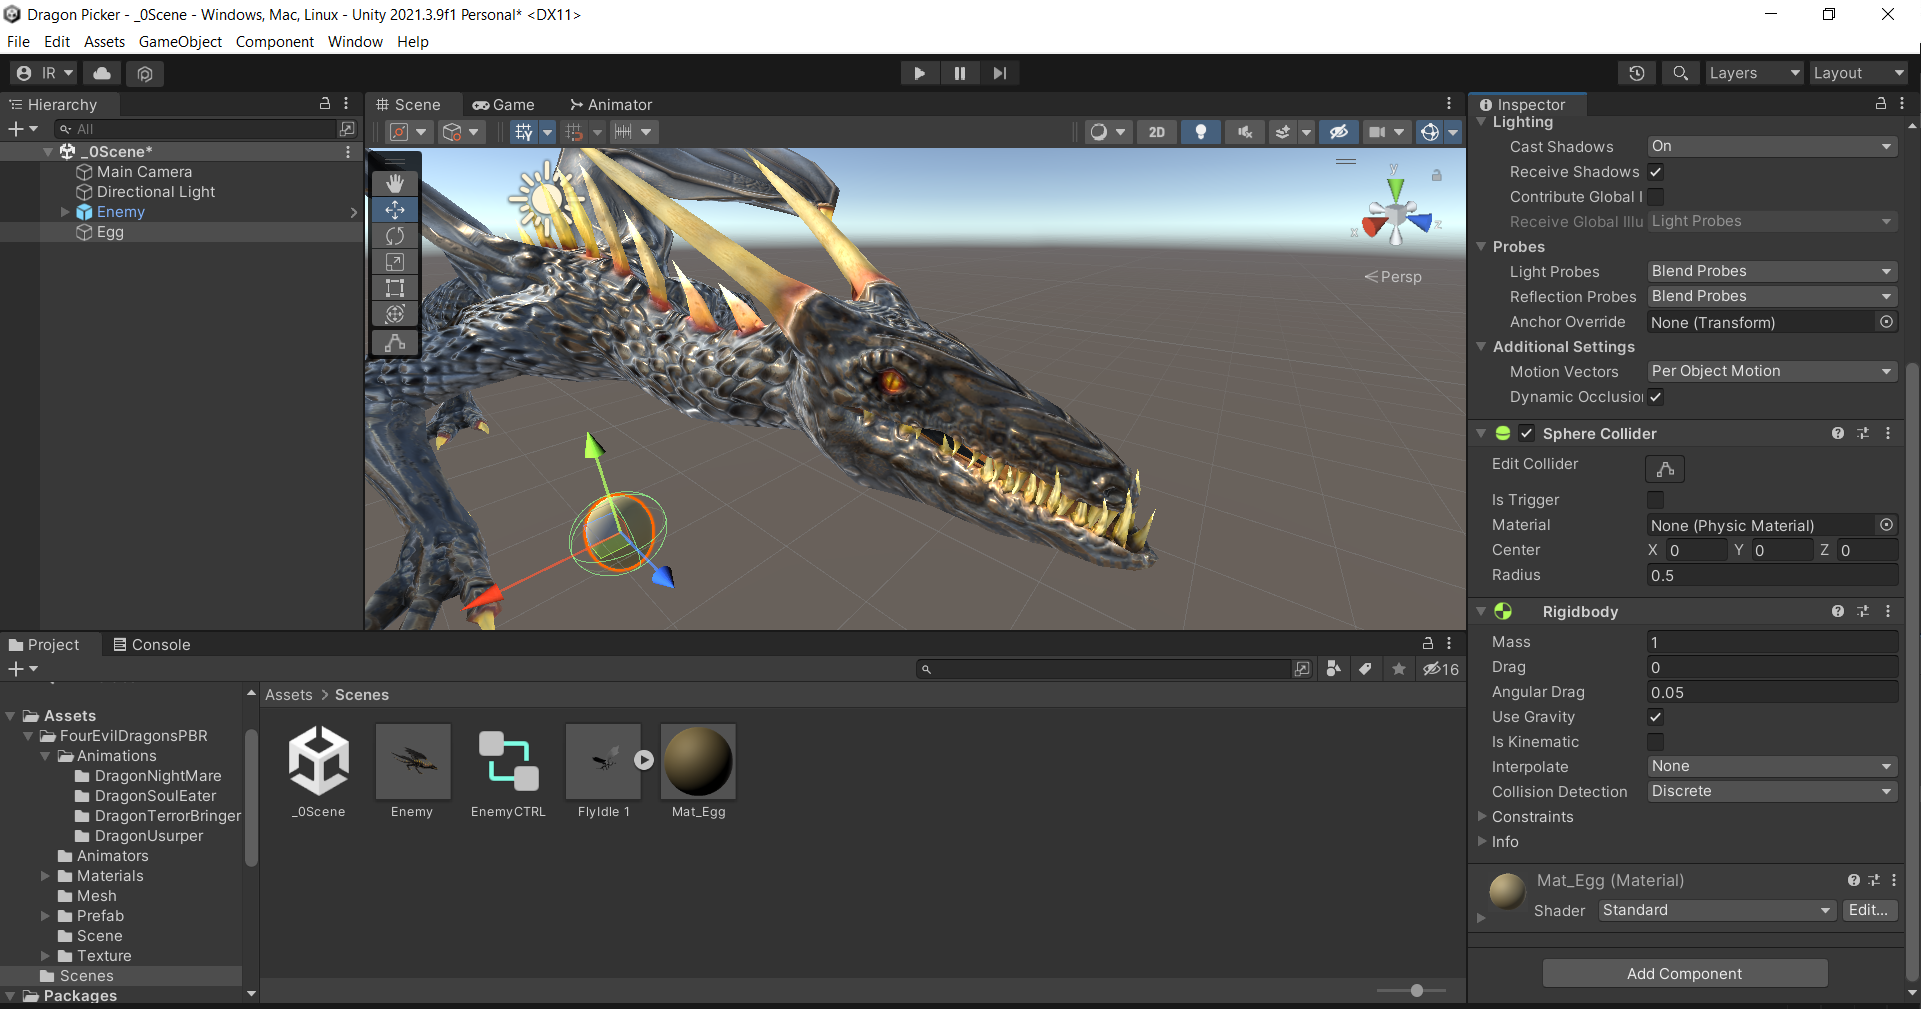Open the GameObject menu
The width and height of the screenshot is (1921, 1009).
tap(180, 42)
